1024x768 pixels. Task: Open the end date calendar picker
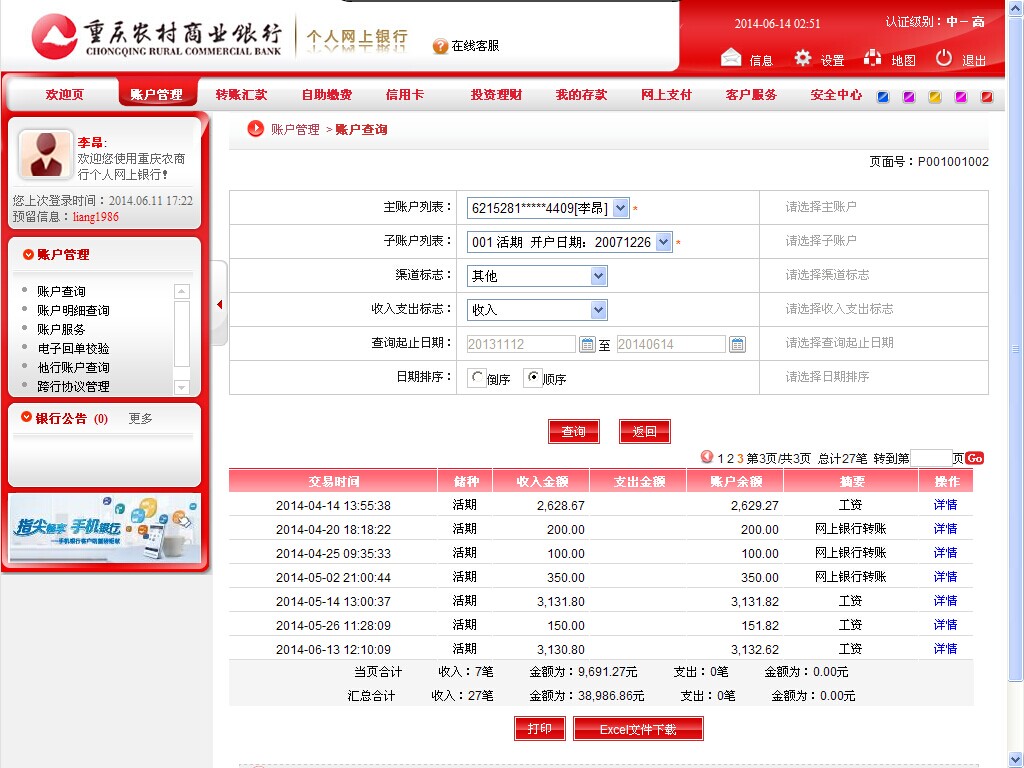pos(737,344)
